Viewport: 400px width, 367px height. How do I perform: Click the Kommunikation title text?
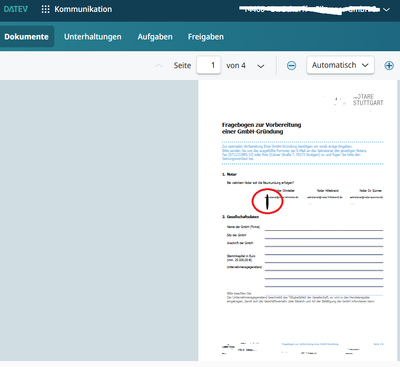[x=83, y=9]
